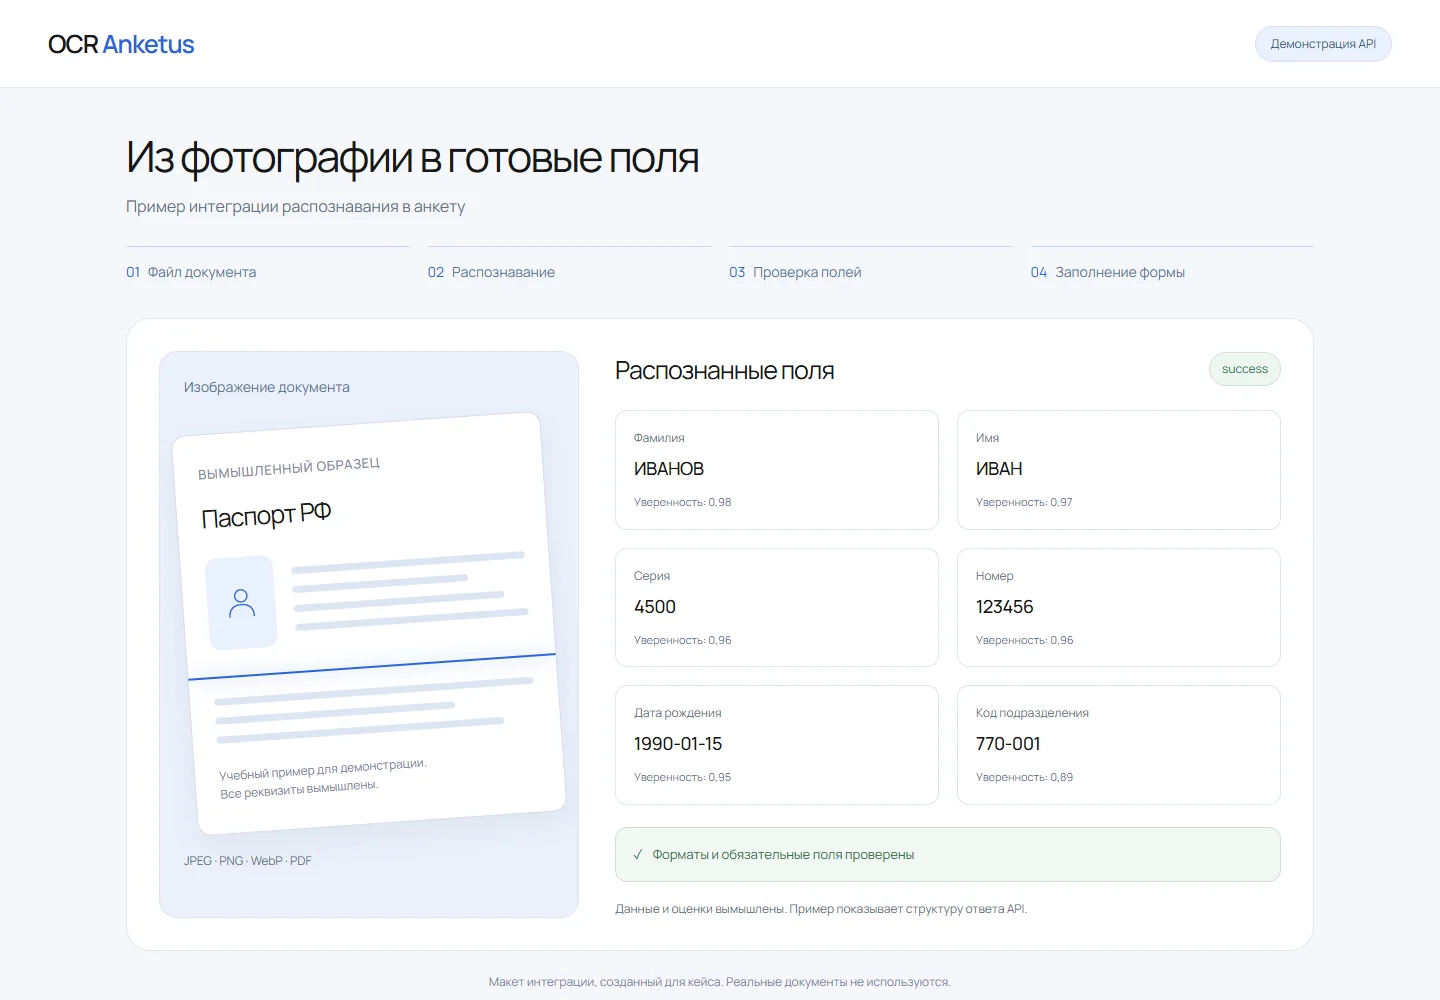Click Форматы и обязательные поля проверены message
This screenshot has width=1440, height=1000.
coord(783,855)
